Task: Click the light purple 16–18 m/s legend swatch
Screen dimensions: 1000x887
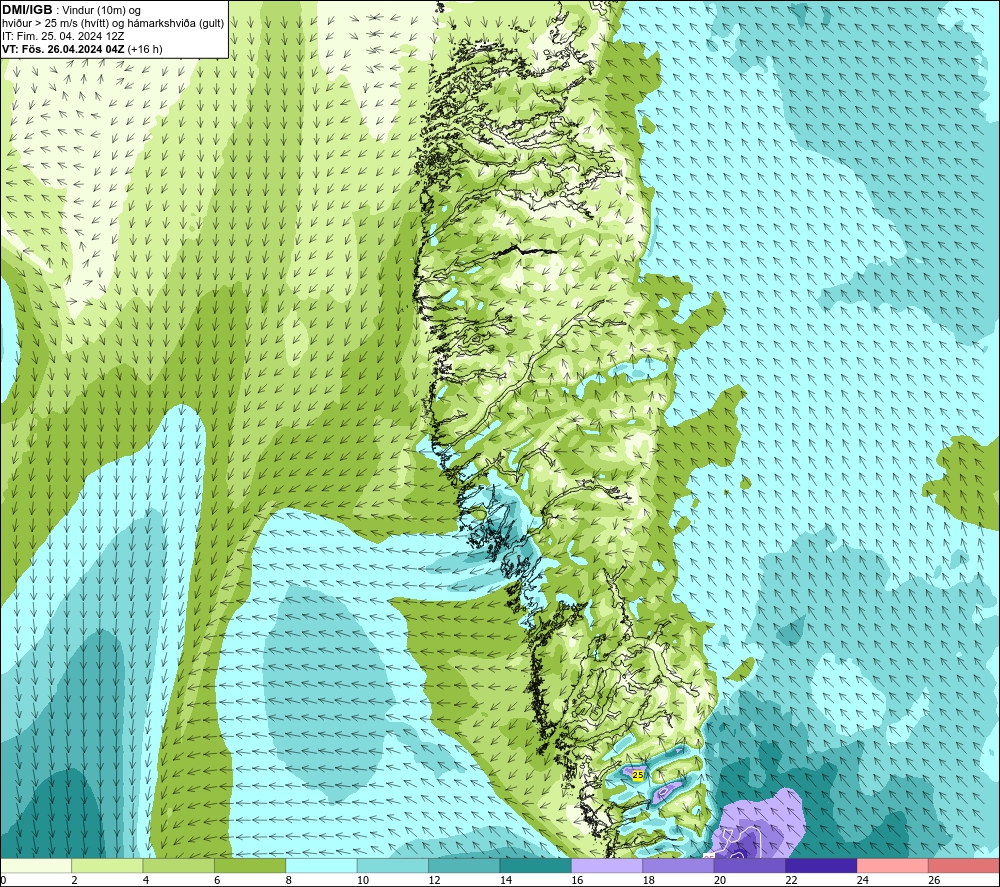Action: tap(607, 866)
